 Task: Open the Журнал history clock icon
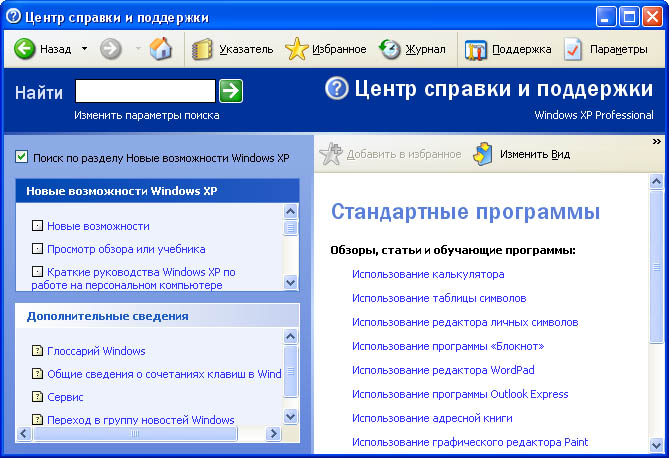390,49
